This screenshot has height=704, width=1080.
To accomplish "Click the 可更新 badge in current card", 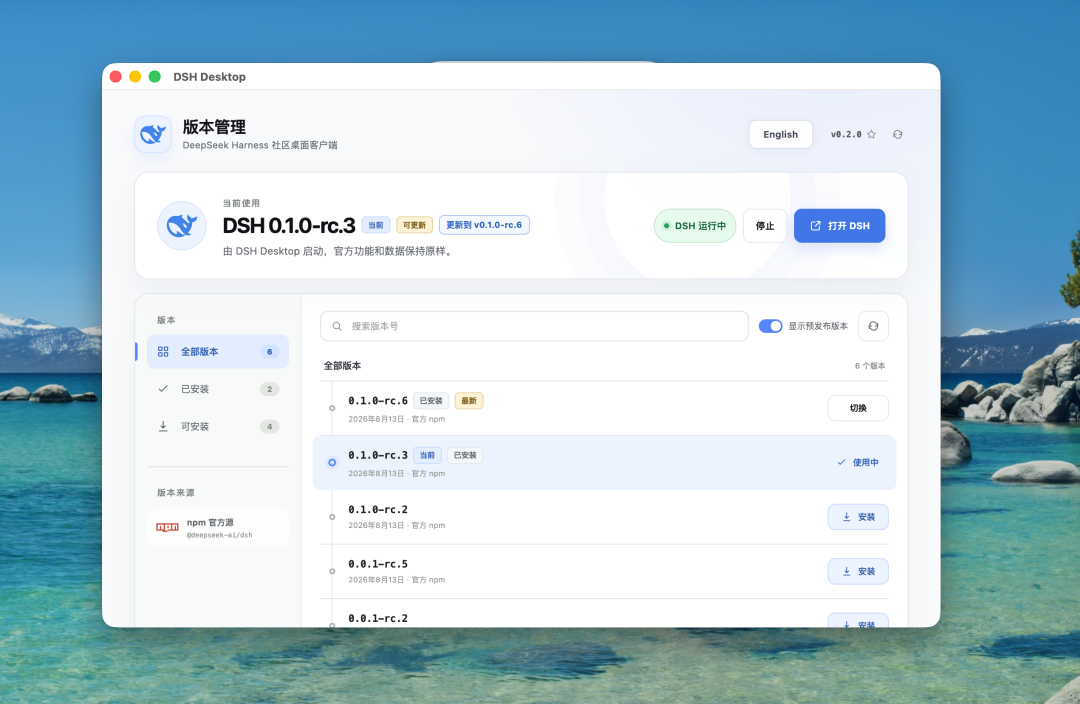I will (x=414, y=225).
